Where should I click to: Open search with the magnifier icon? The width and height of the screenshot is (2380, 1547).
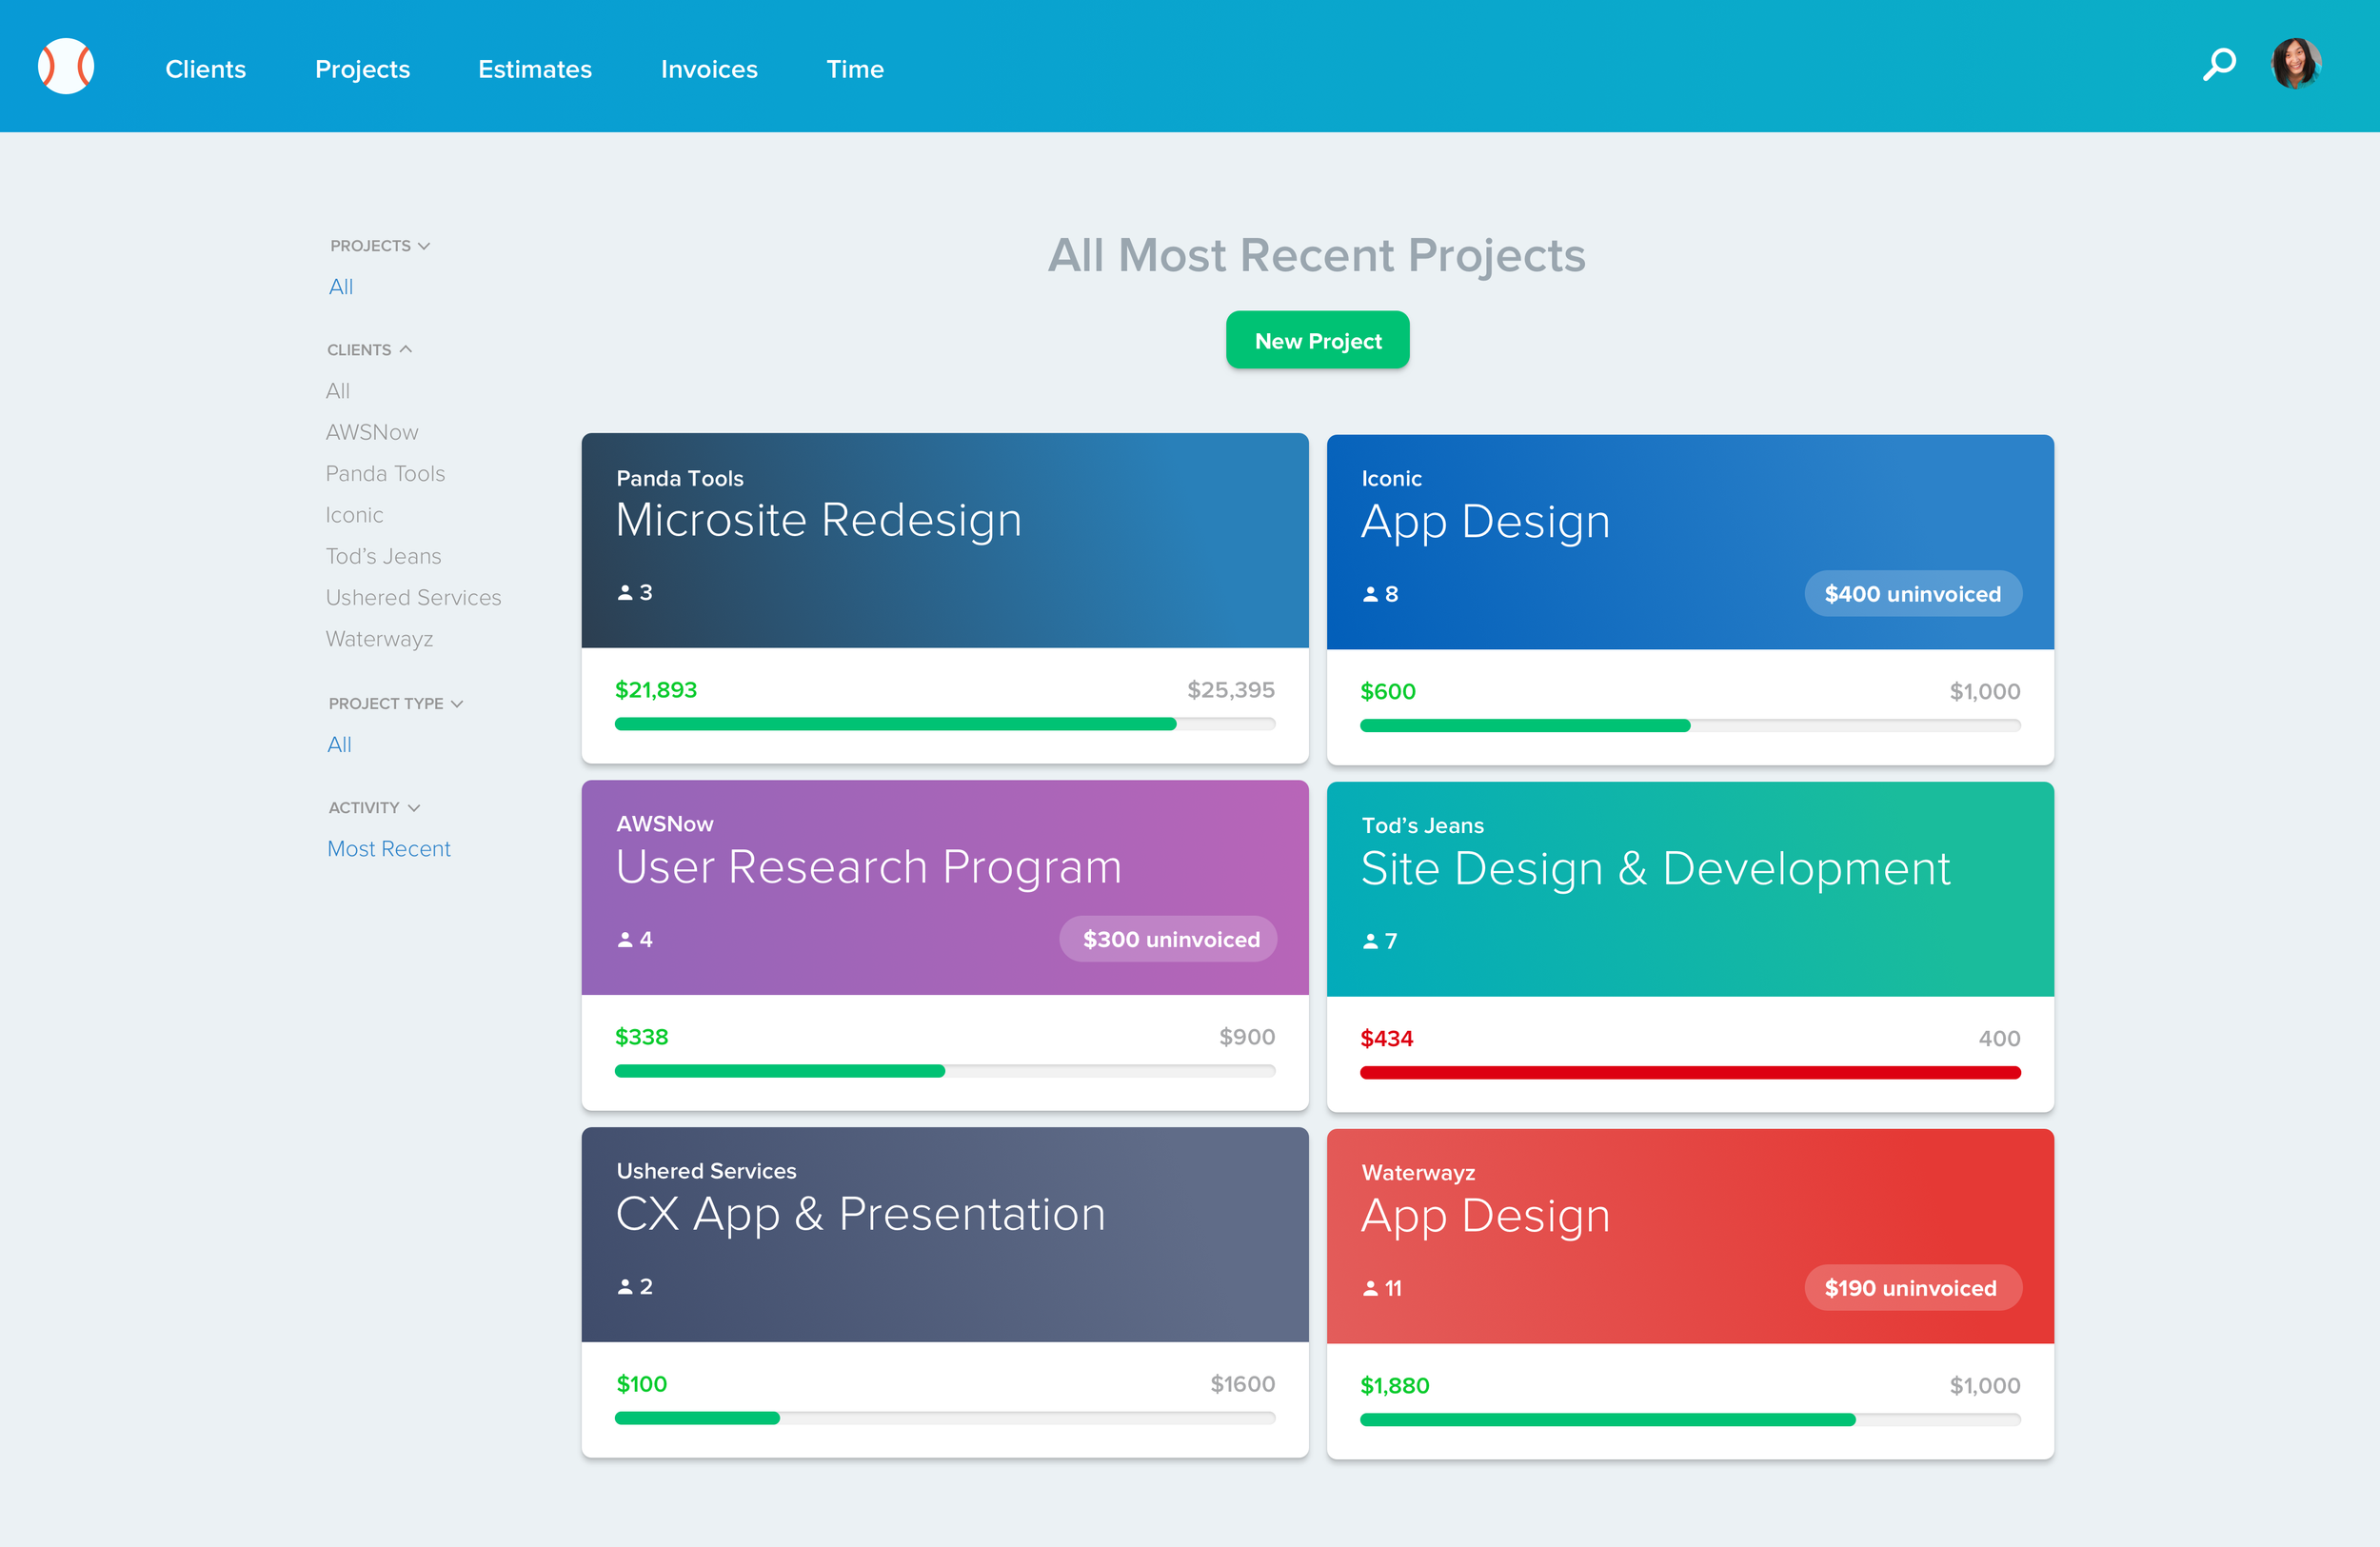[x=2218, y=66]
